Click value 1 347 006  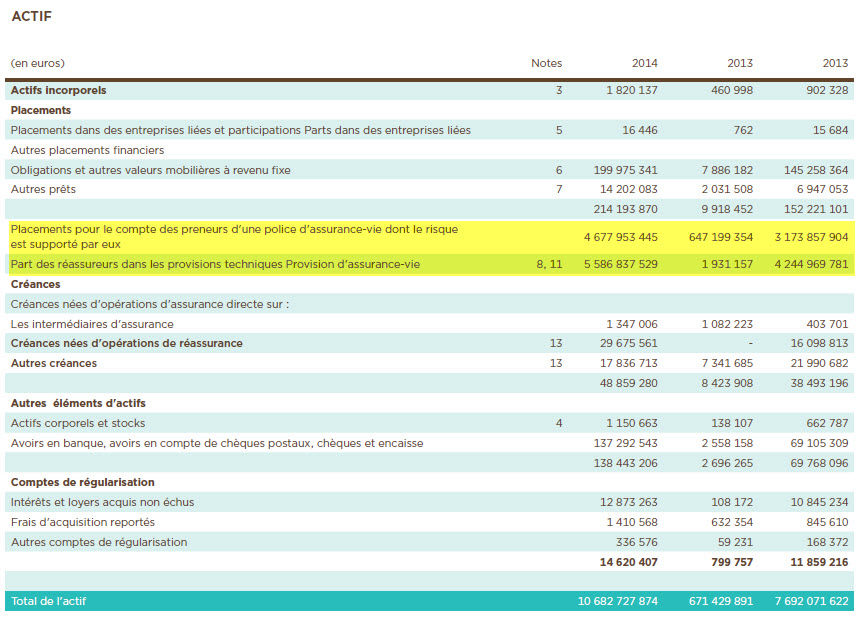(632, 324)
